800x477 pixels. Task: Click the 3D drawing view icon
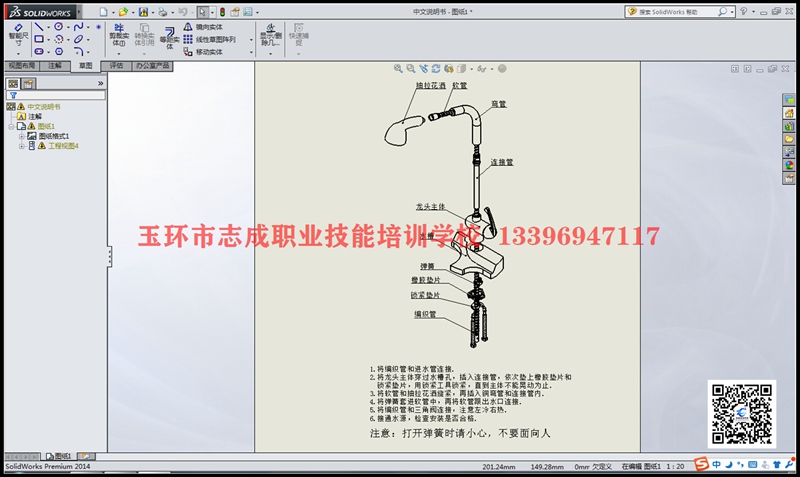pos(448,68)
